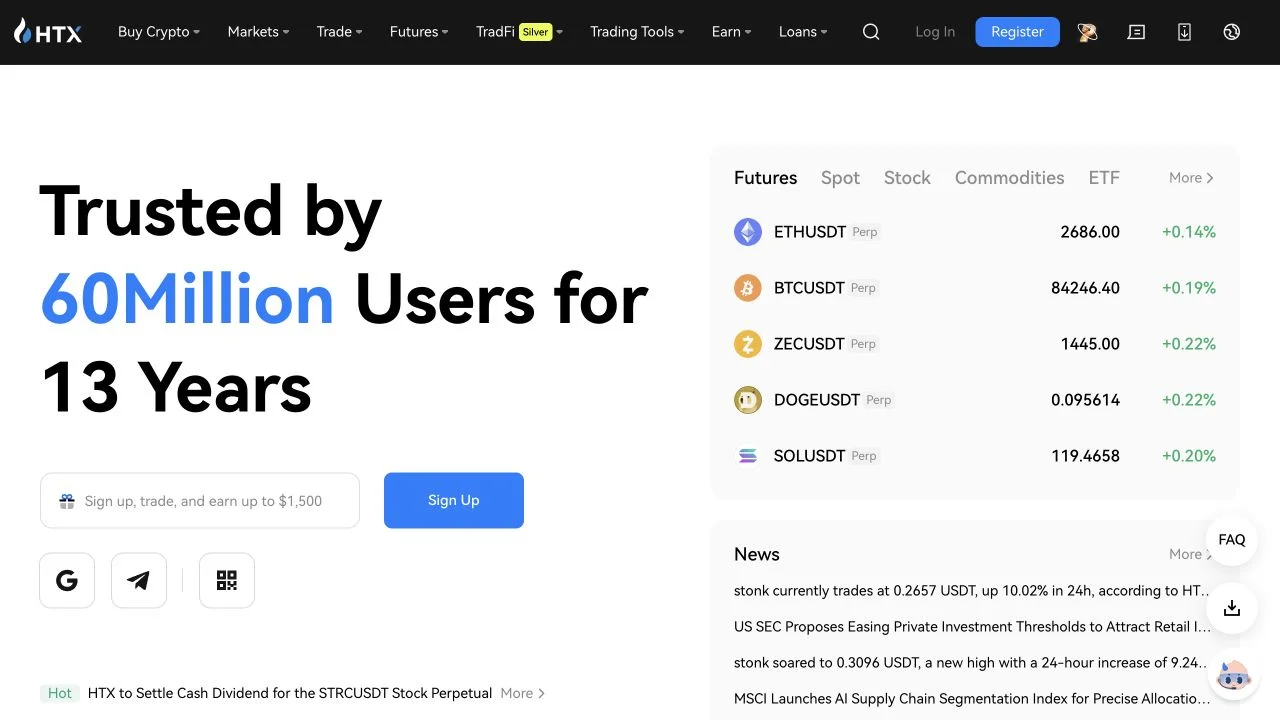Expand the Buy Crypto menu

click(x=159, y=32)
